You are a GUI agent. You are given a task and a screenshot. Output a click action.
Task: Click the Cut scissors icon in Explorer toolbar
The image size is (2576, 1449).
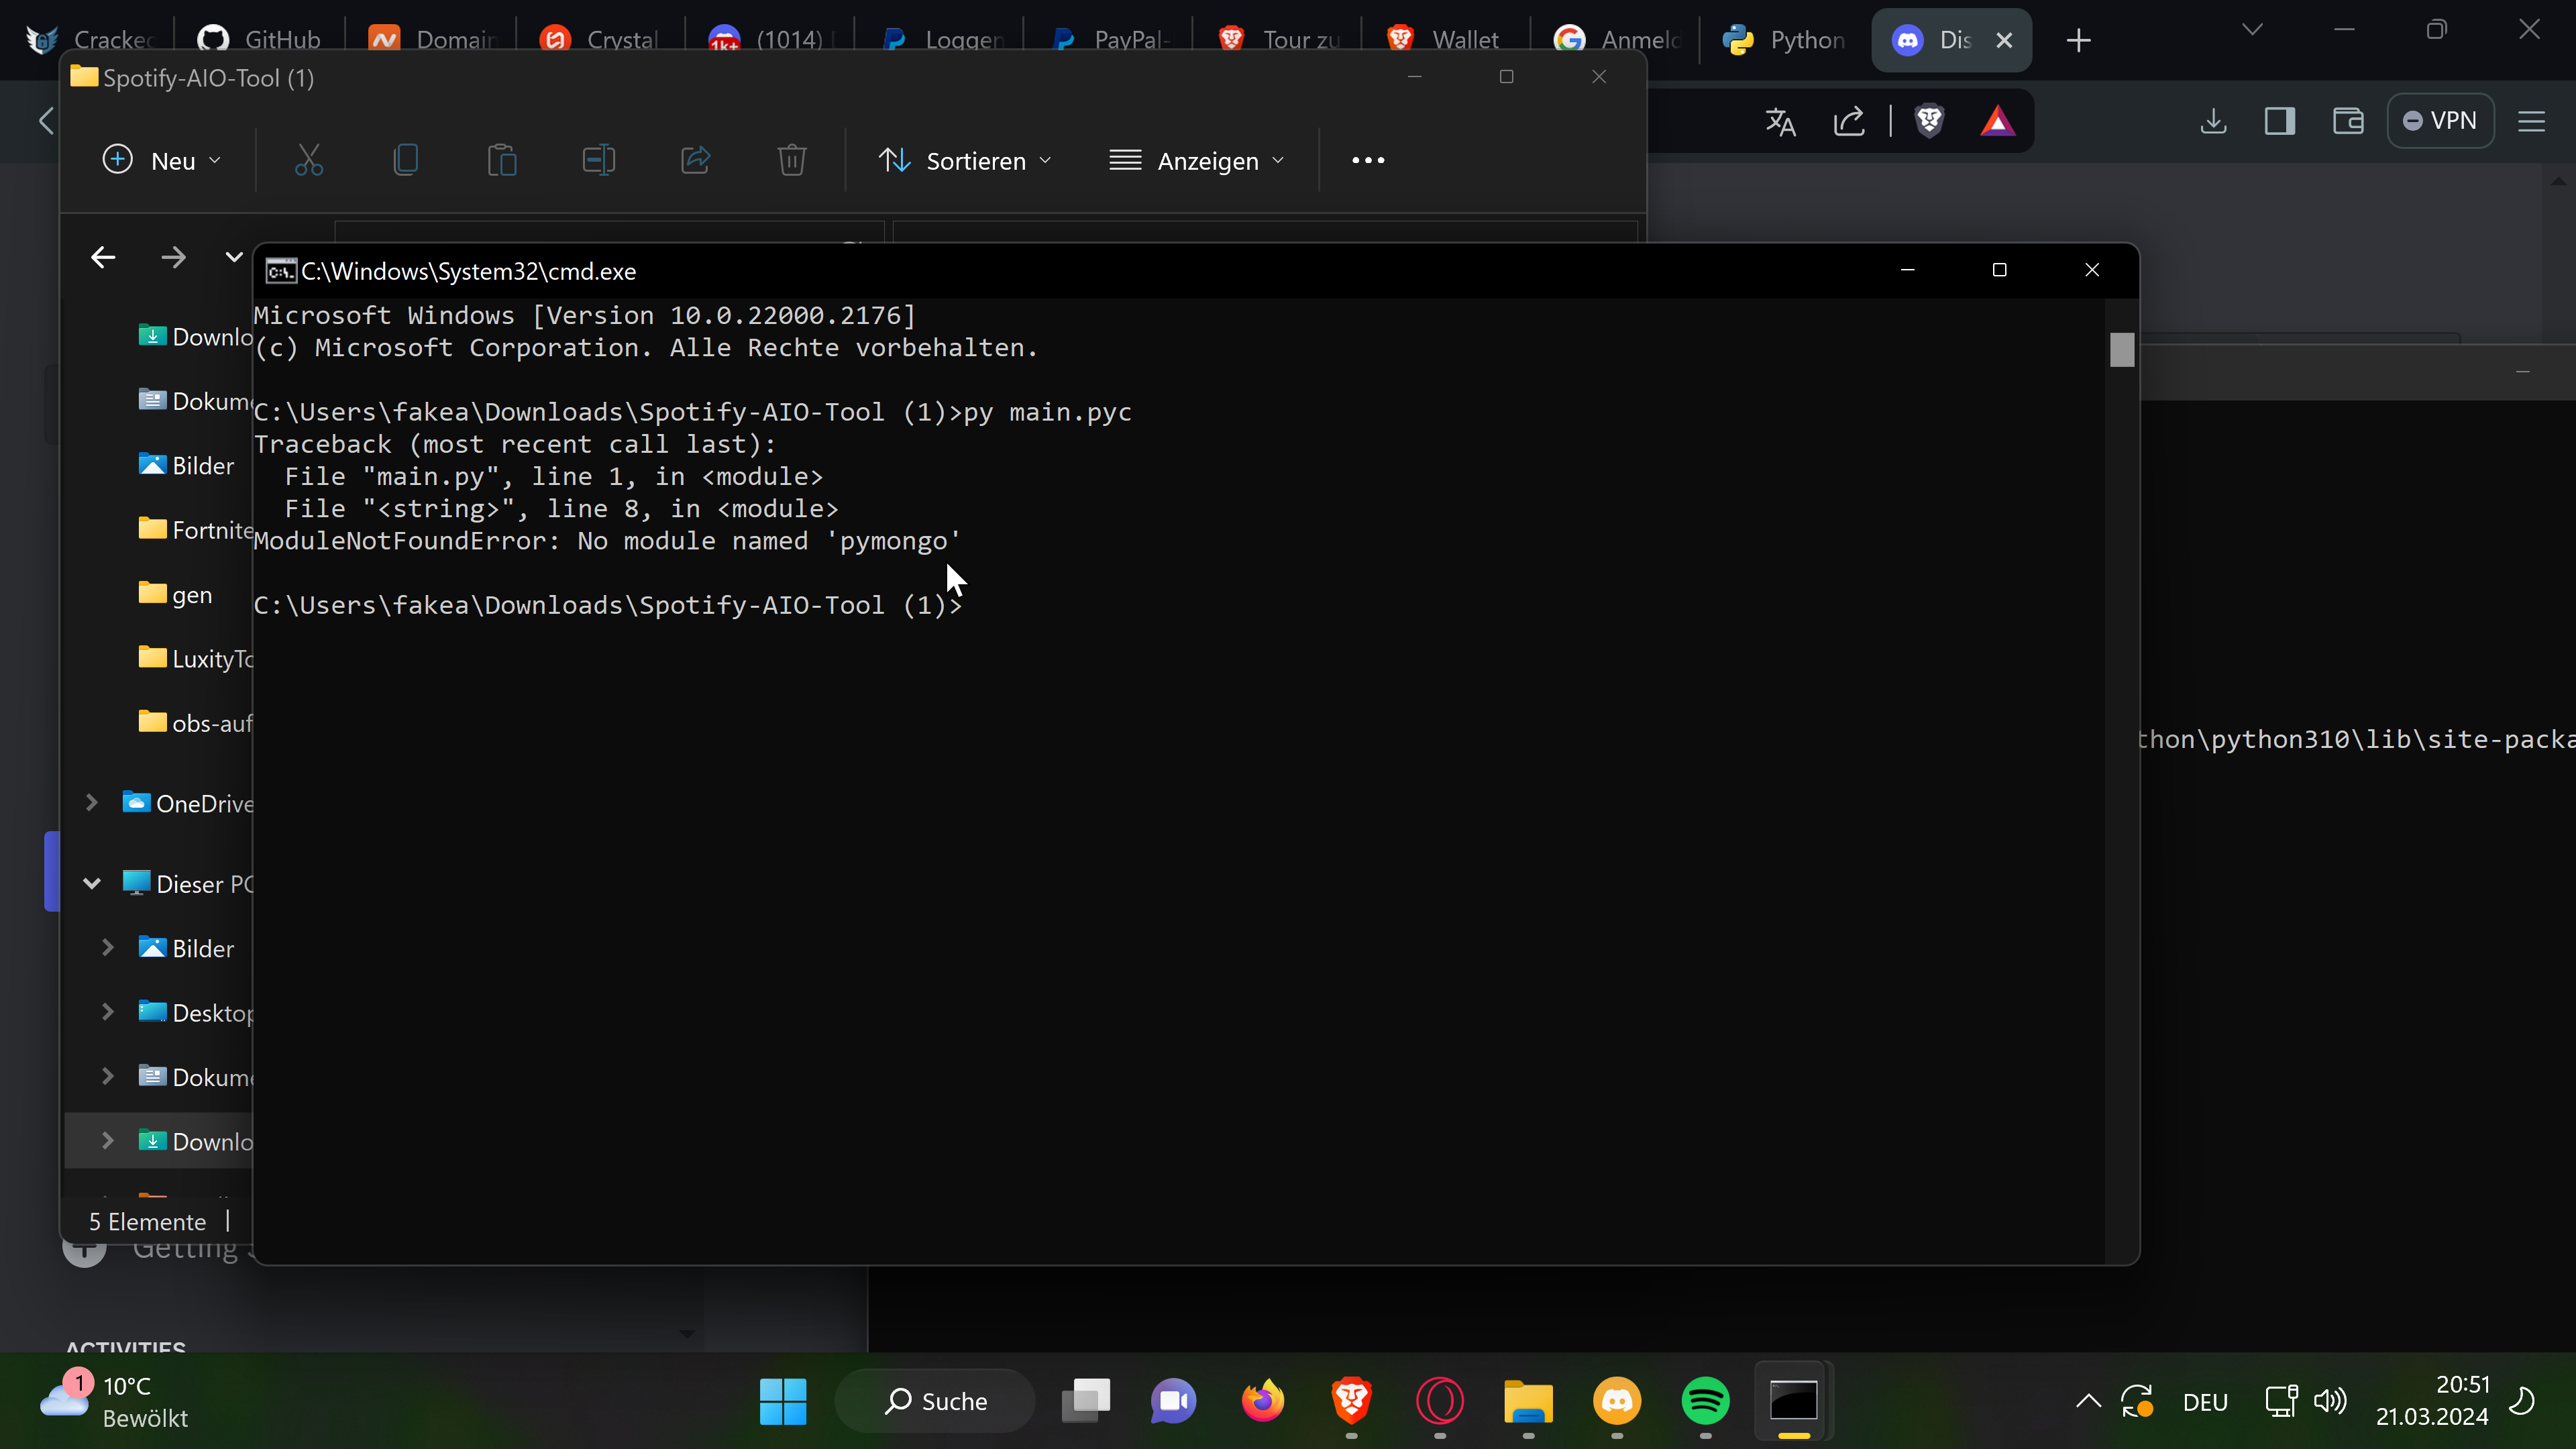(x=309, y=160)
